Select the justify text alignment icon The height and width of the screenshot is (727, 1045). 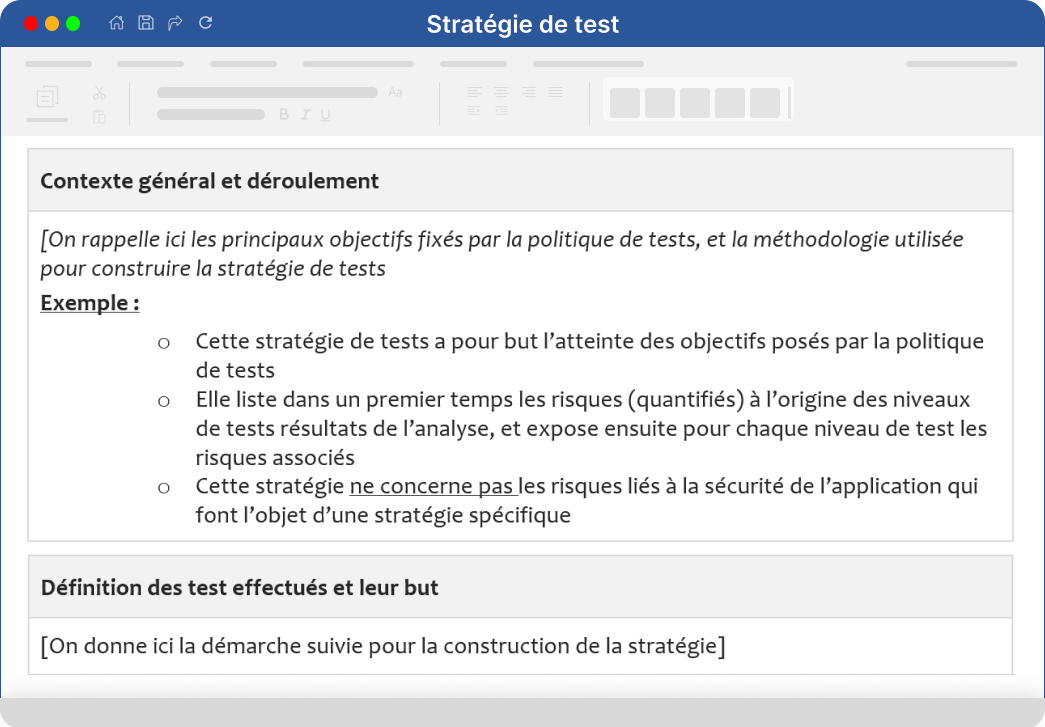(x=555, y=92)
